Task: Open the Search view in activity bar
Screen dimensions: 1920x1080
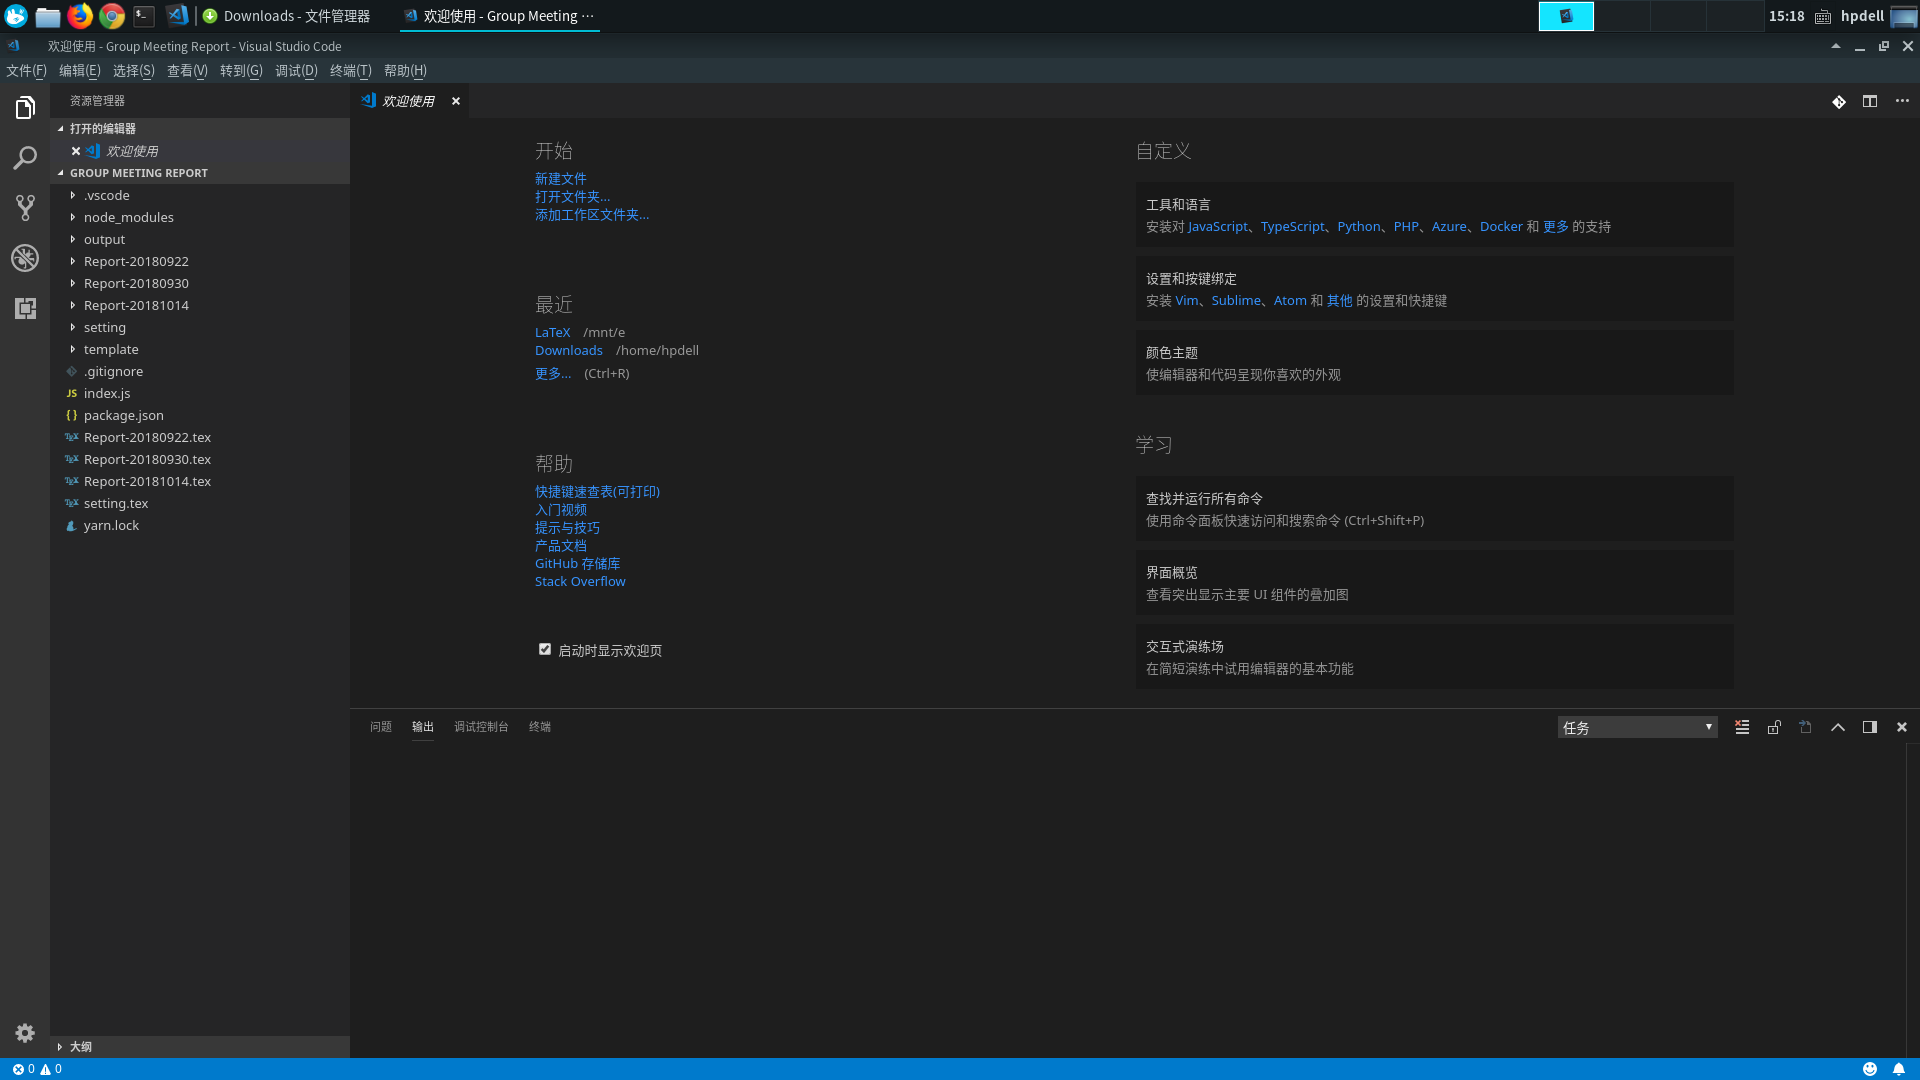Action: [25, 158]
